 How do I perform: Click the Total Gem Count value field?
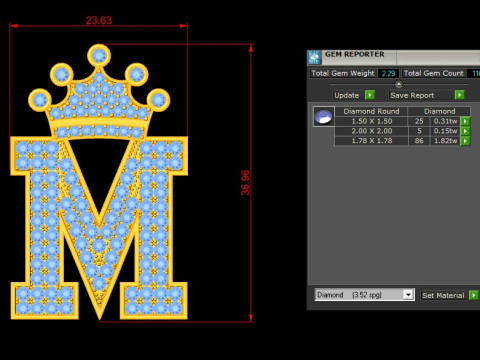click(x=474, y=73)
